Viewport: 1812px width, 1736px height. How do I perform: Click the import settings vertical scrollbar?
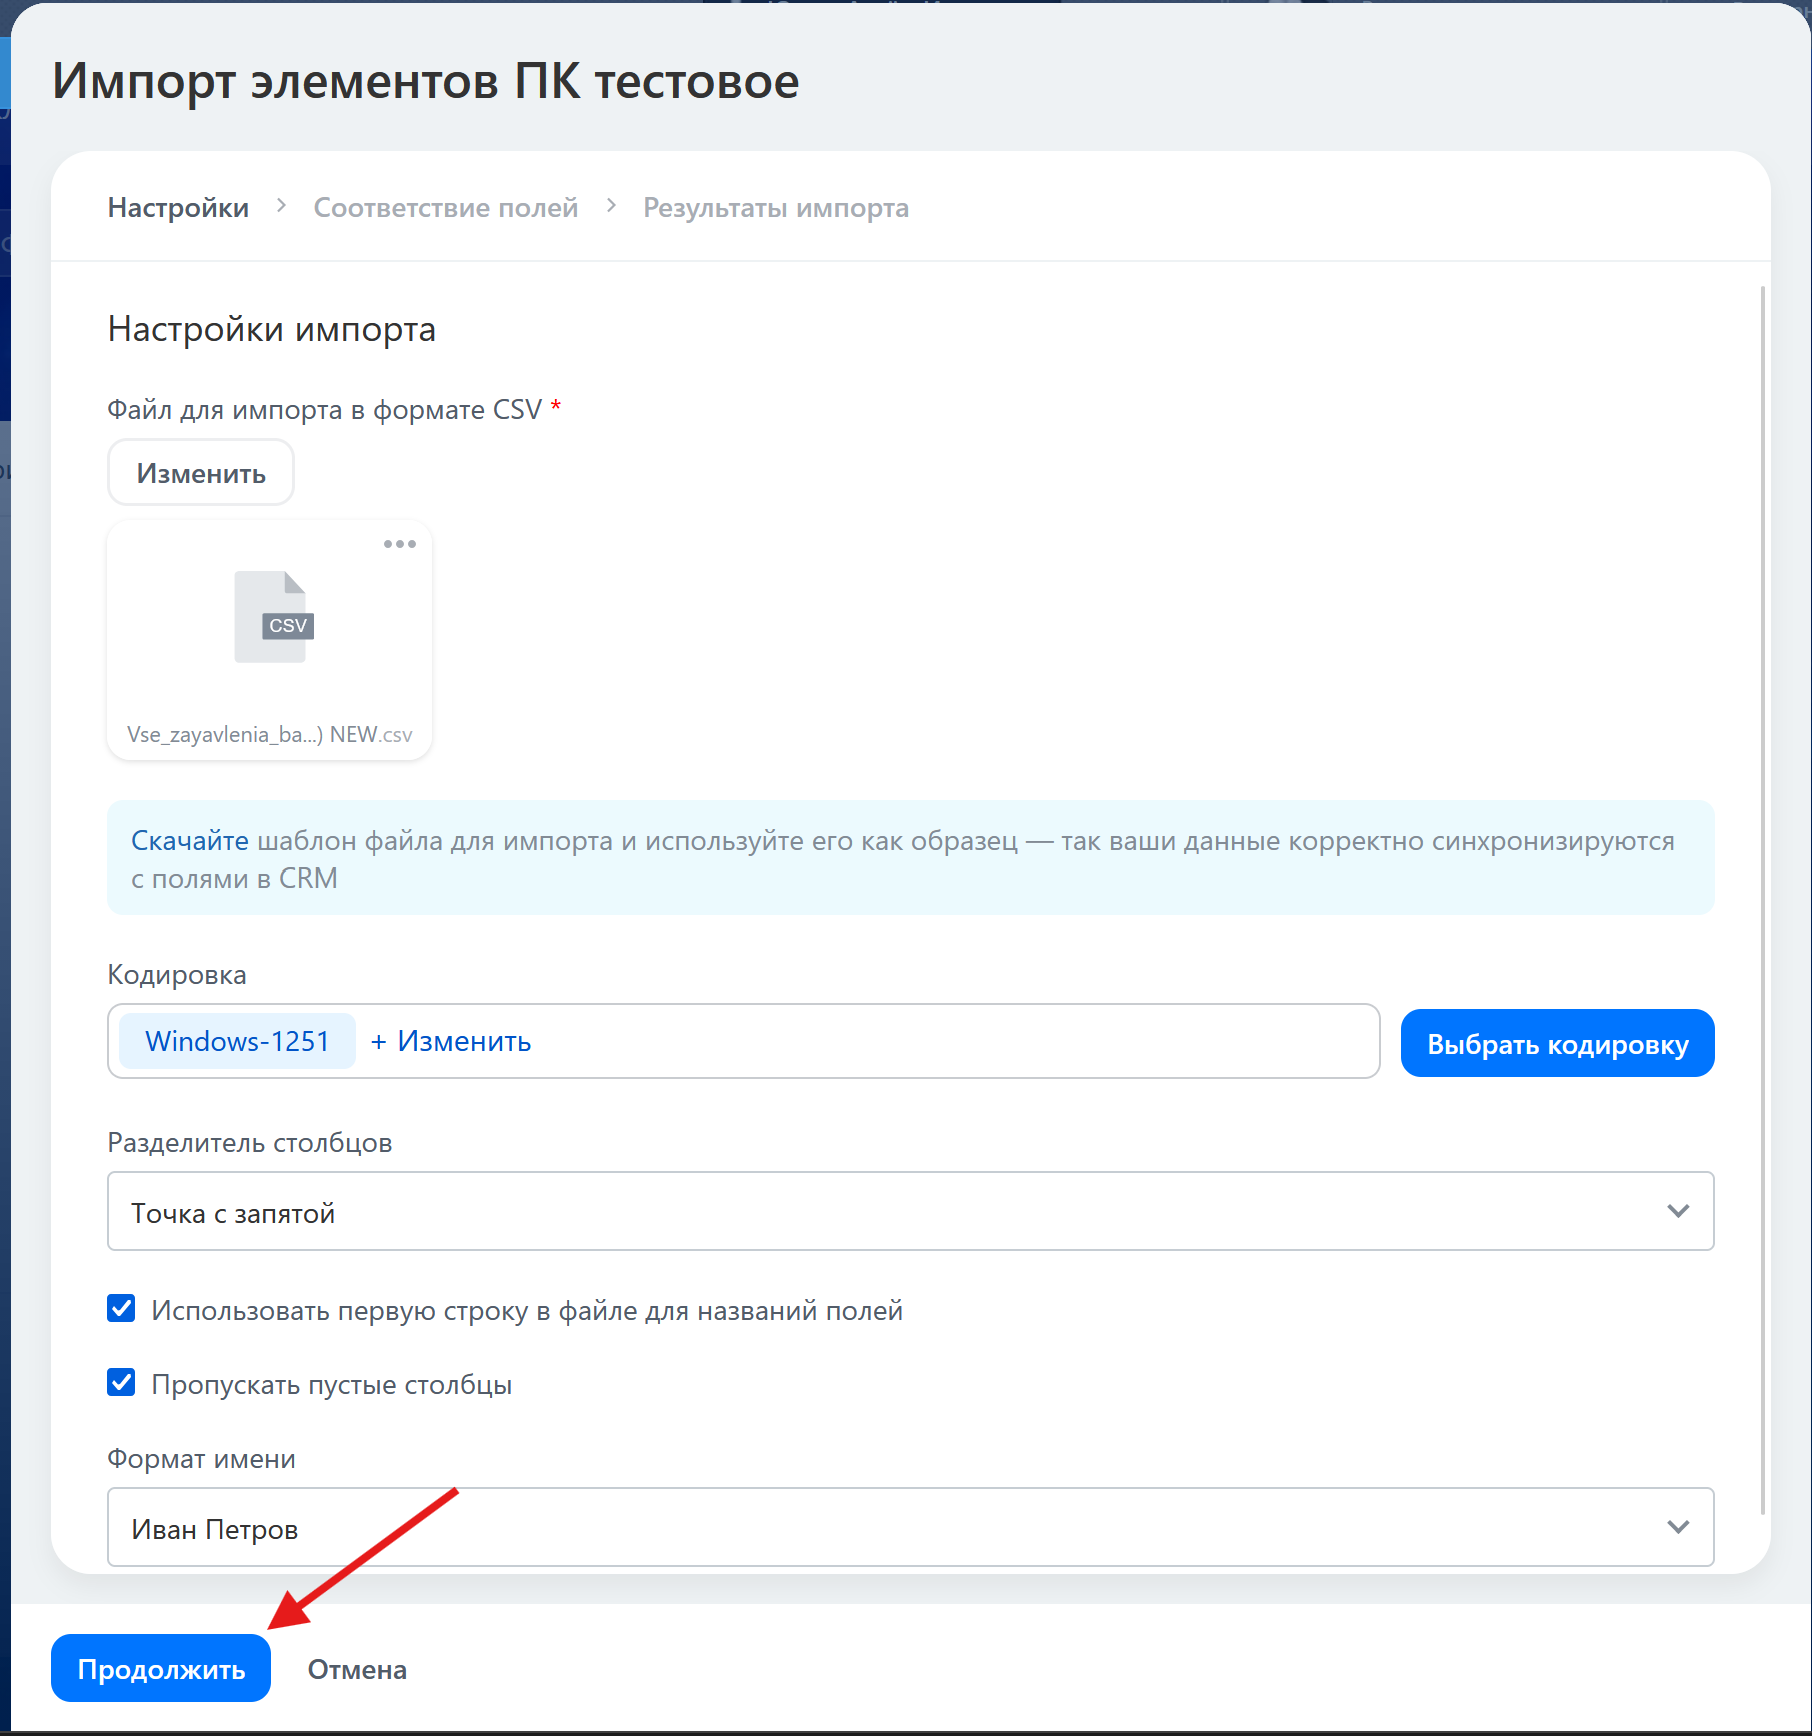coord(1762,900)
